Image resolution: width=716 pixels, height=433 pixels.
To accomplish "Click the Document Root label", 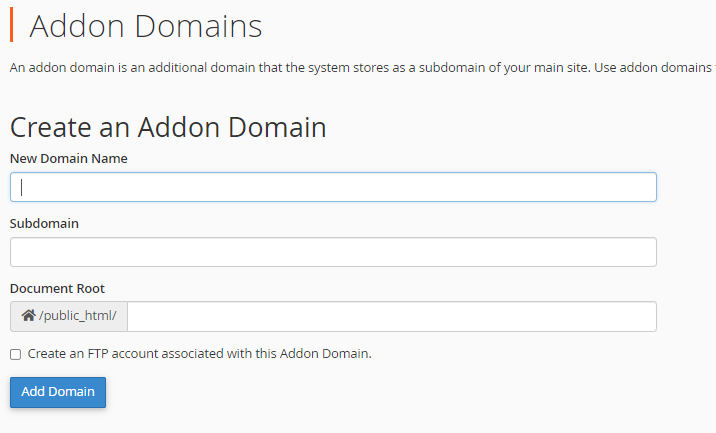I will (57, 288).
